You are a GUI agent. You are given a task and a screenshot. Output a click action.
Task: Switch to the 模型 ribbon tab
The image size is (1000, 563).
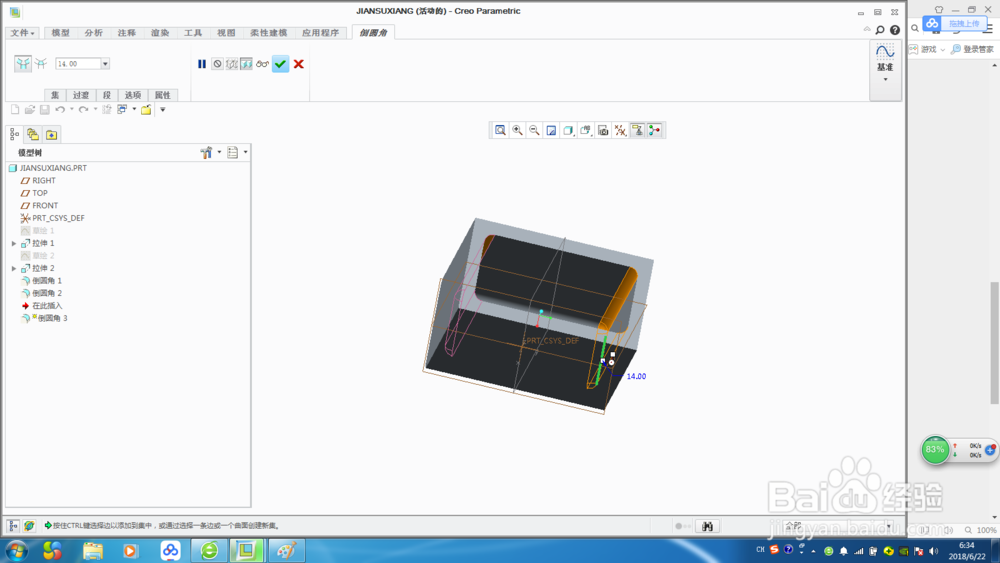[x=61, y=33]
